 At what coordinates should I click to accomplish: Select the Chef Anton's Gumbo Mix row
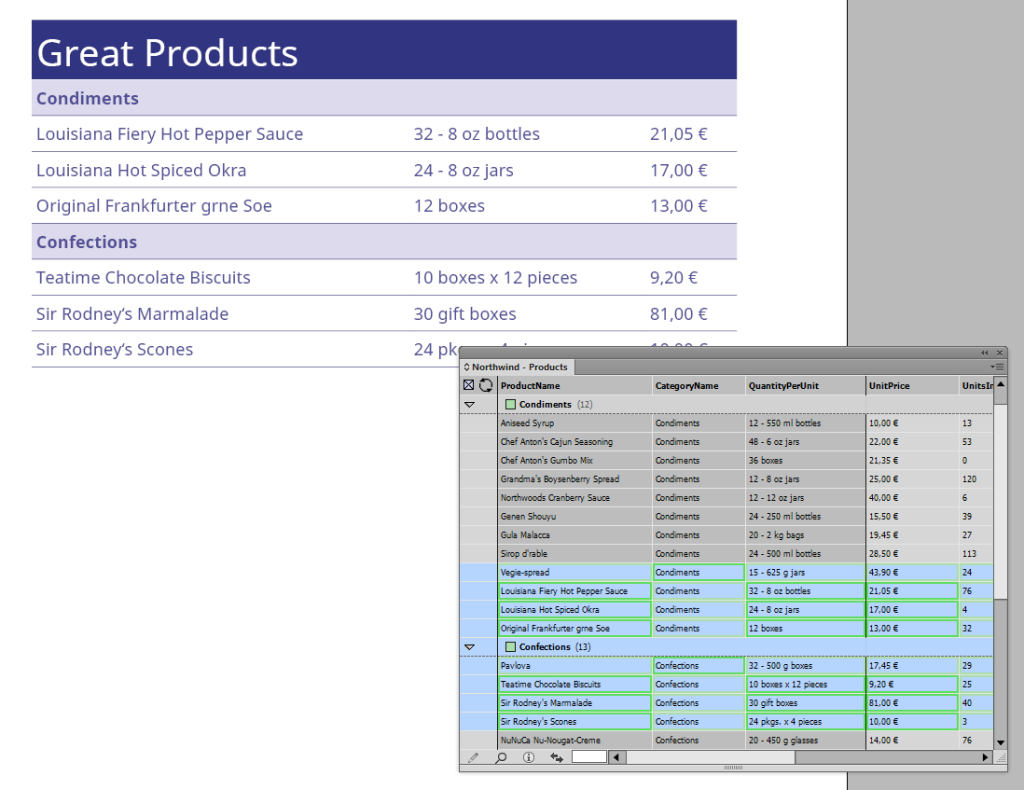click(726, 460)
